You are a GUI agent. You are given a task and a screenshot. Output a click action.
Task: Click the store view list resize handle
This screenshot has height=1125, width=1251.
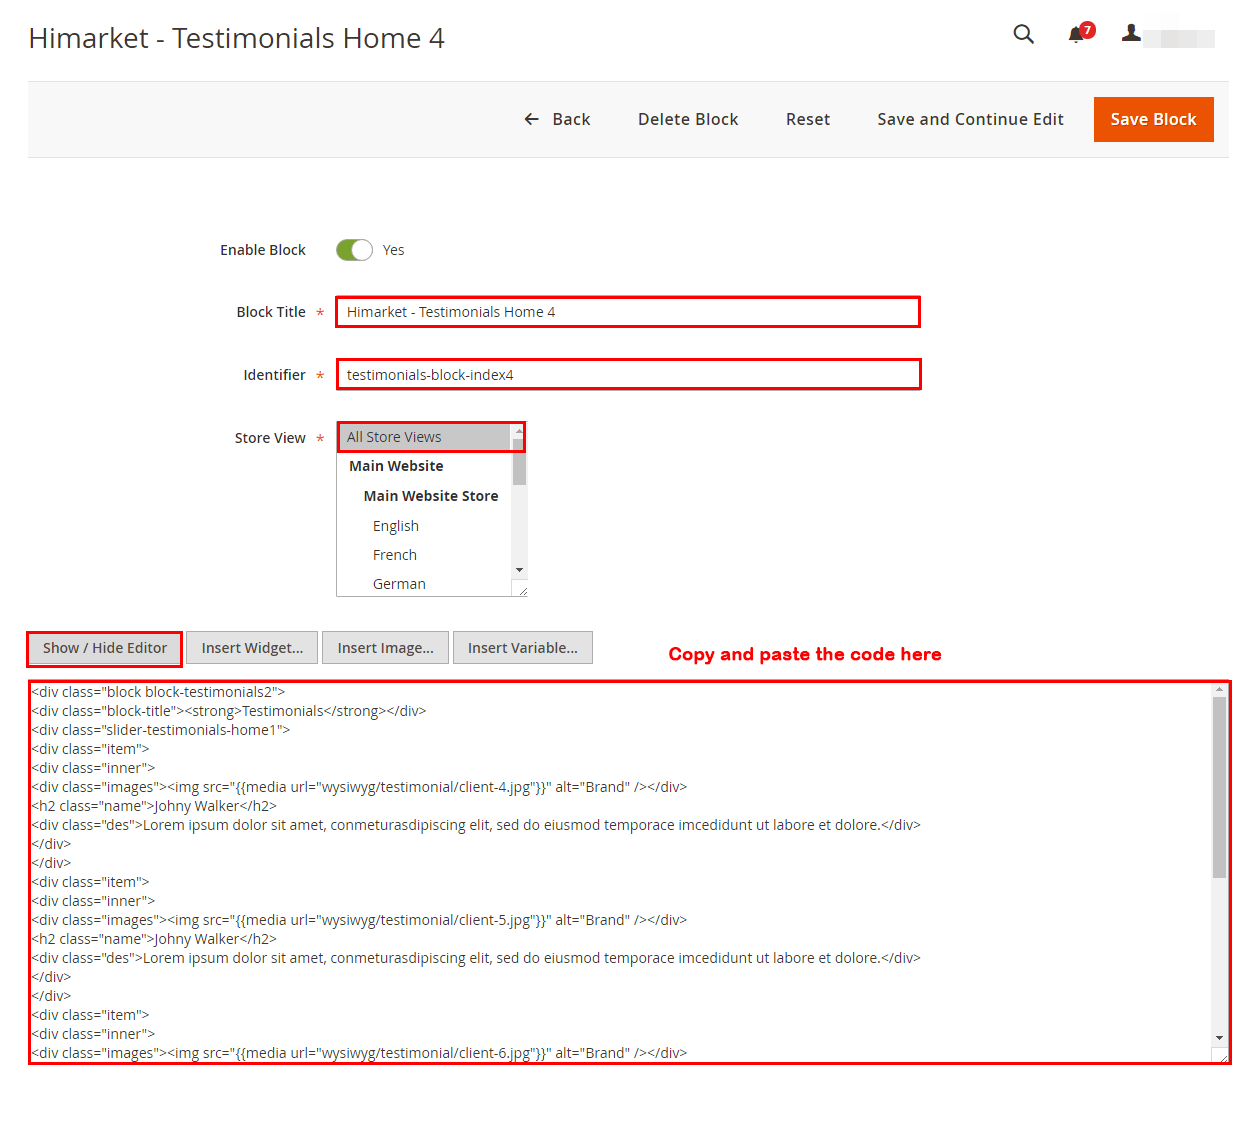[x=520, y=589]
